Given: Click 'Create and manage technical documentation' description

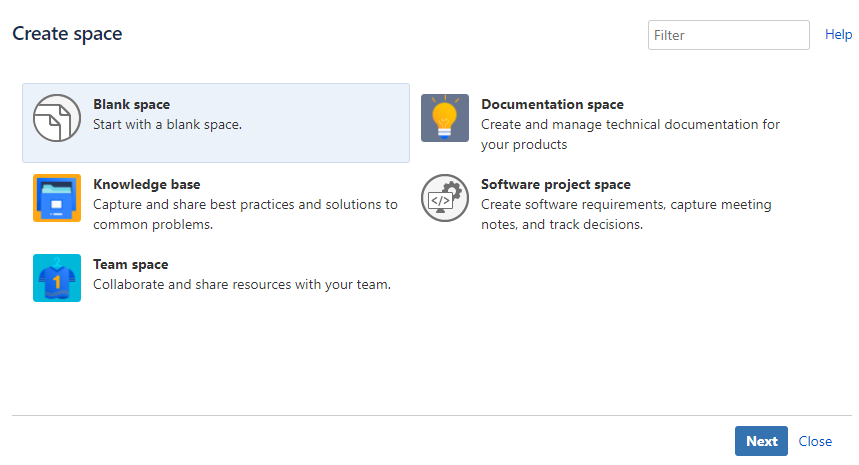Looking at the screenshot, I should (630, 134).
